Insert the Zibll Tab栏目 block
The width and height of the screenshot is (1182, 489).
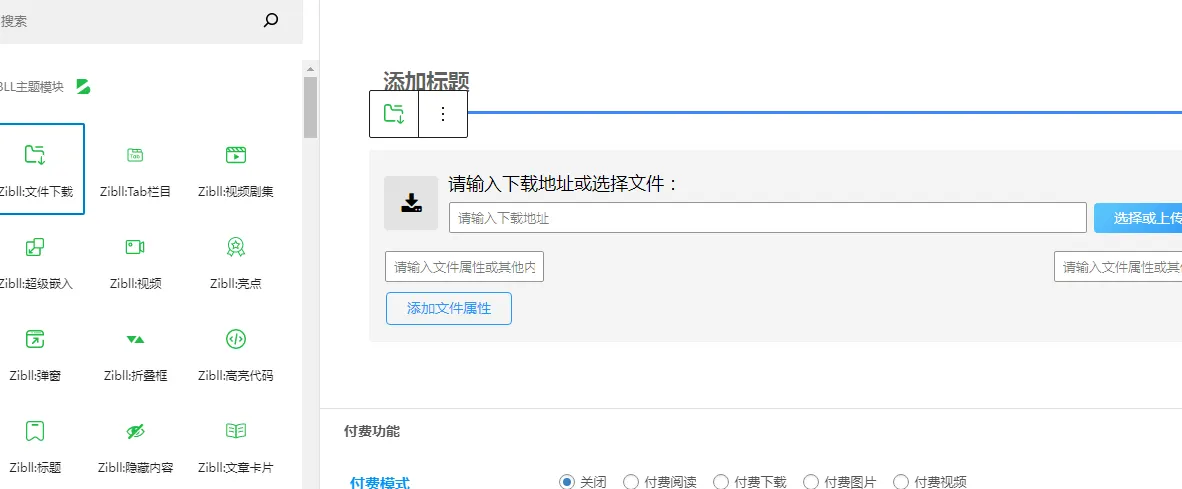[135, 169]
